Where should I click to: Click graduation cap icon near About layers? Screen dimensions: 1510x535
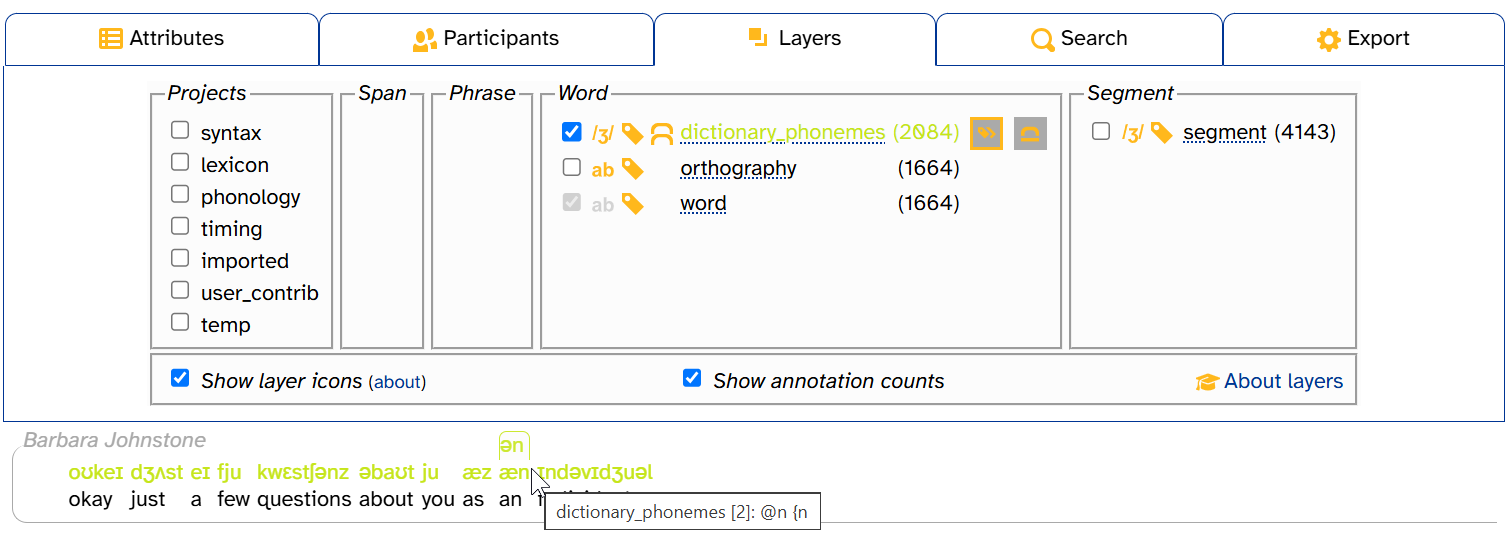point(1207,382)
